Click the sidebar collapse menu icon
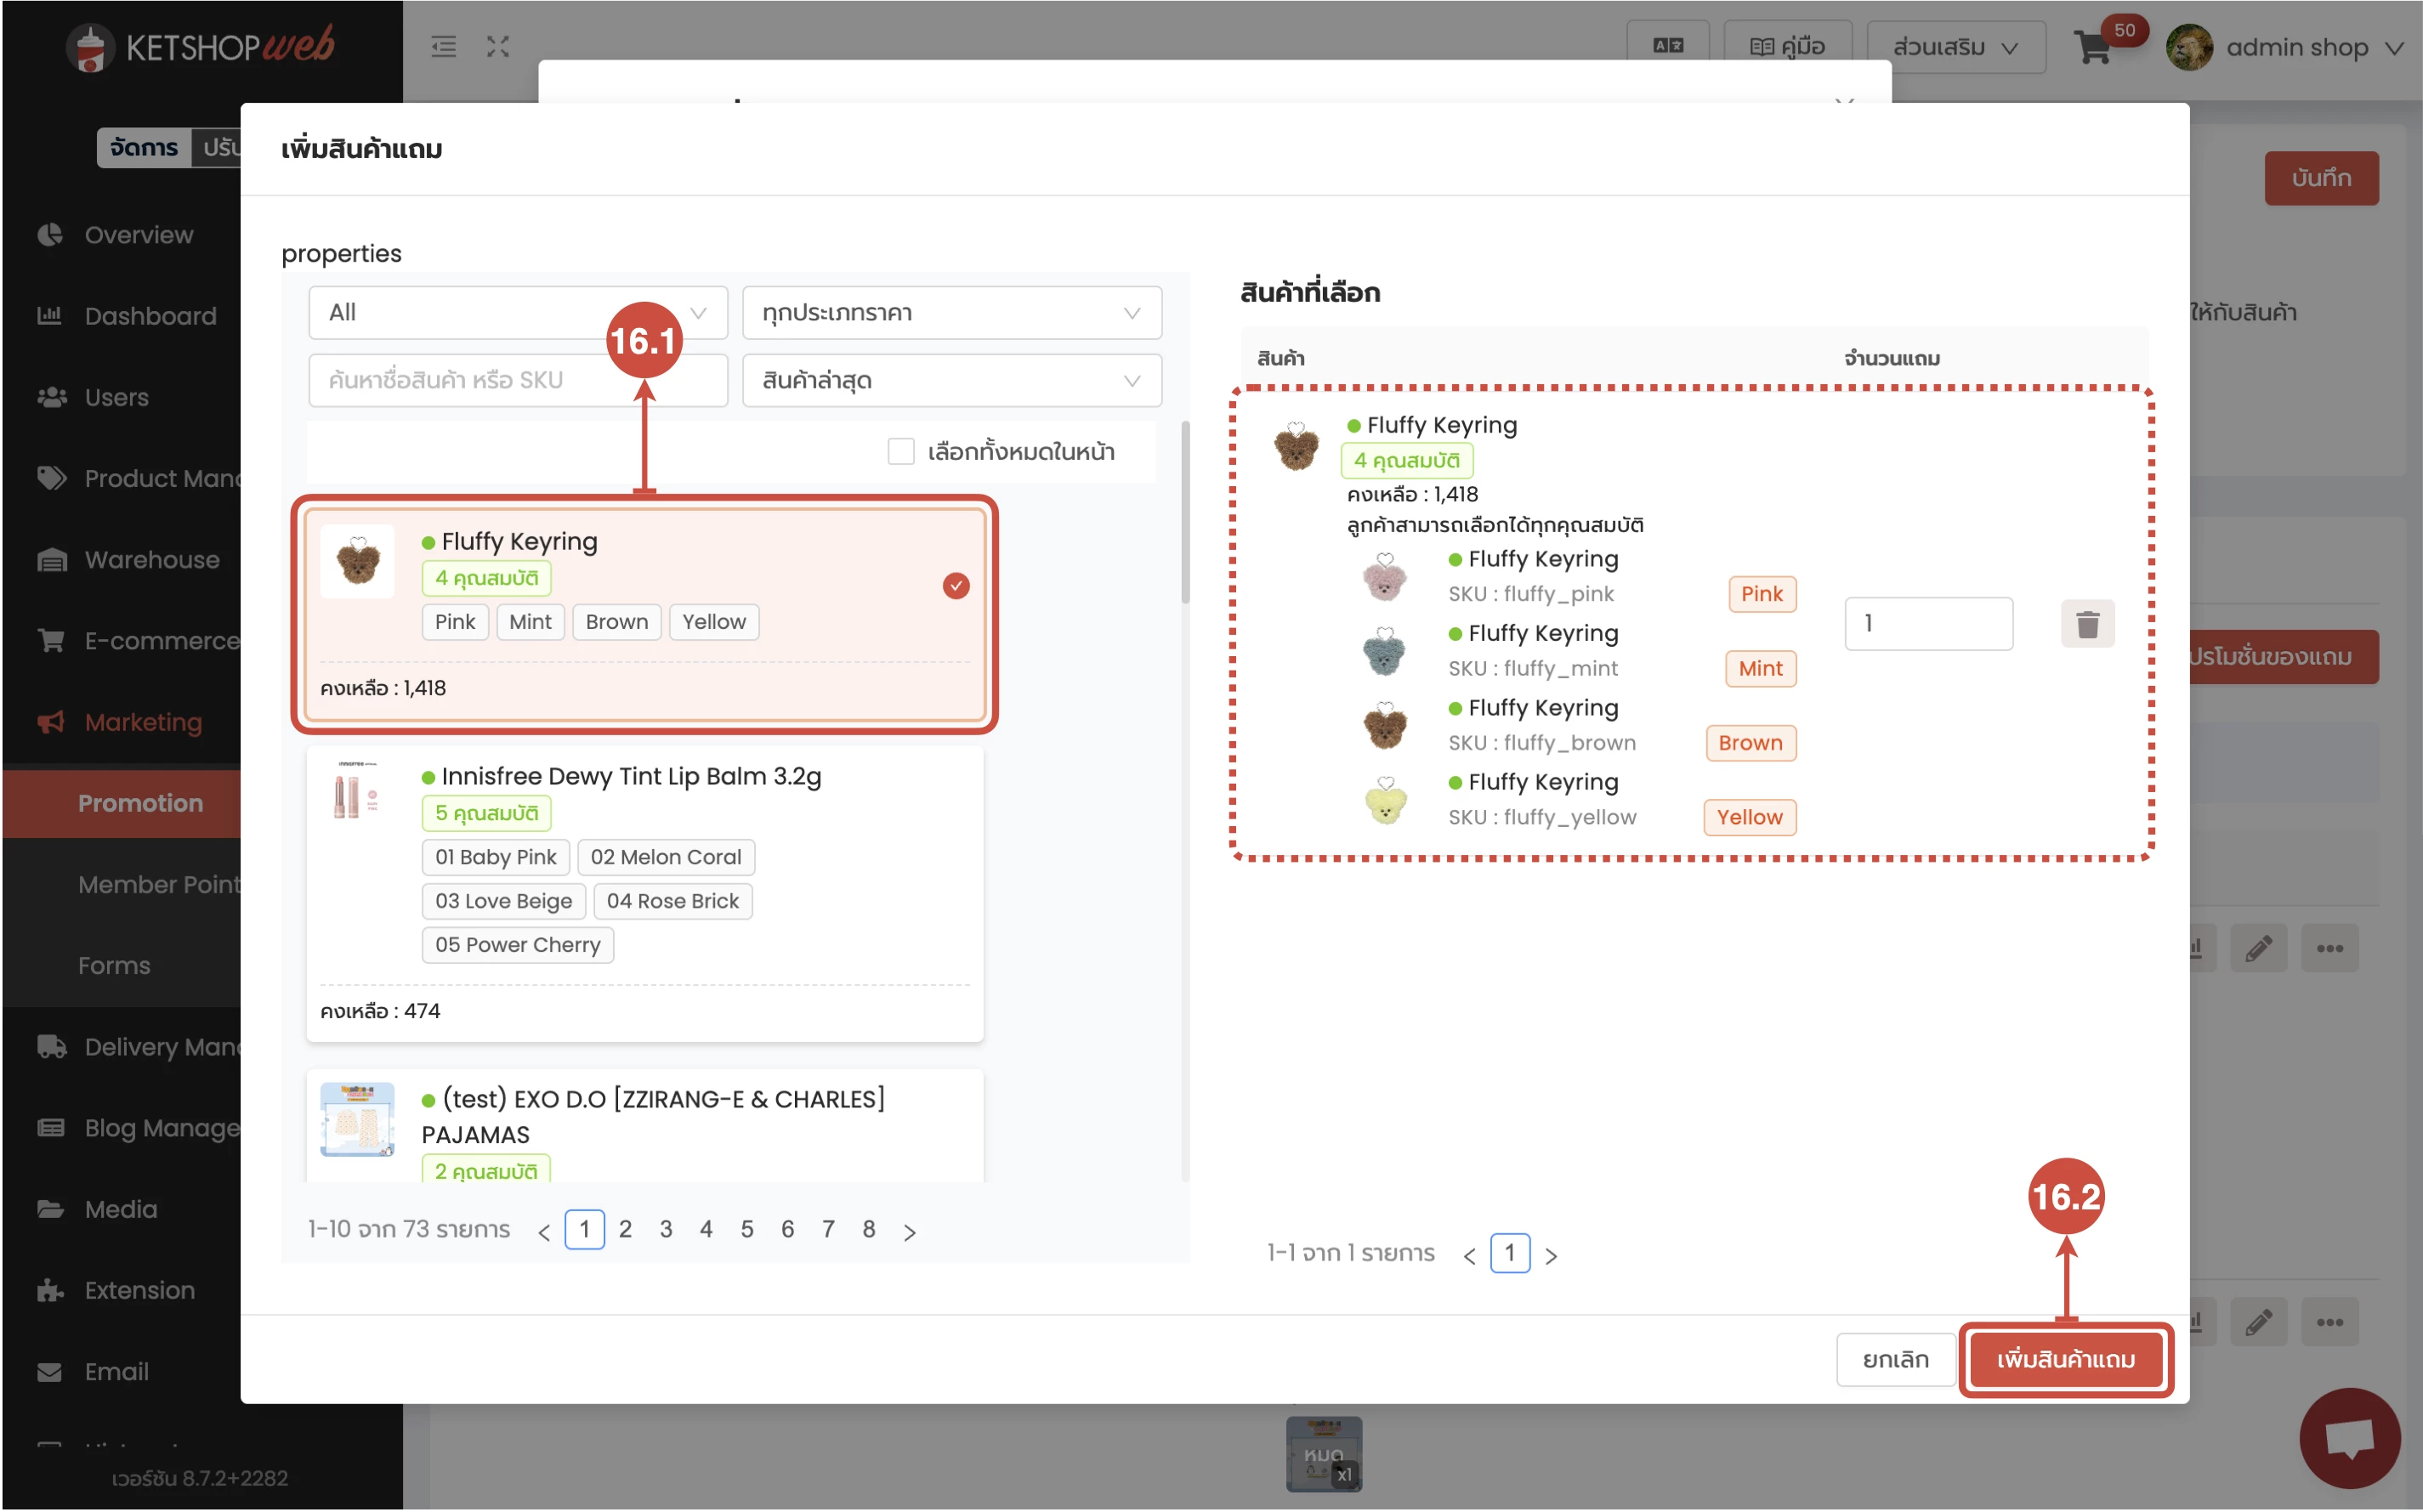The image size is (2423, 1512). (x=443, y=46)
